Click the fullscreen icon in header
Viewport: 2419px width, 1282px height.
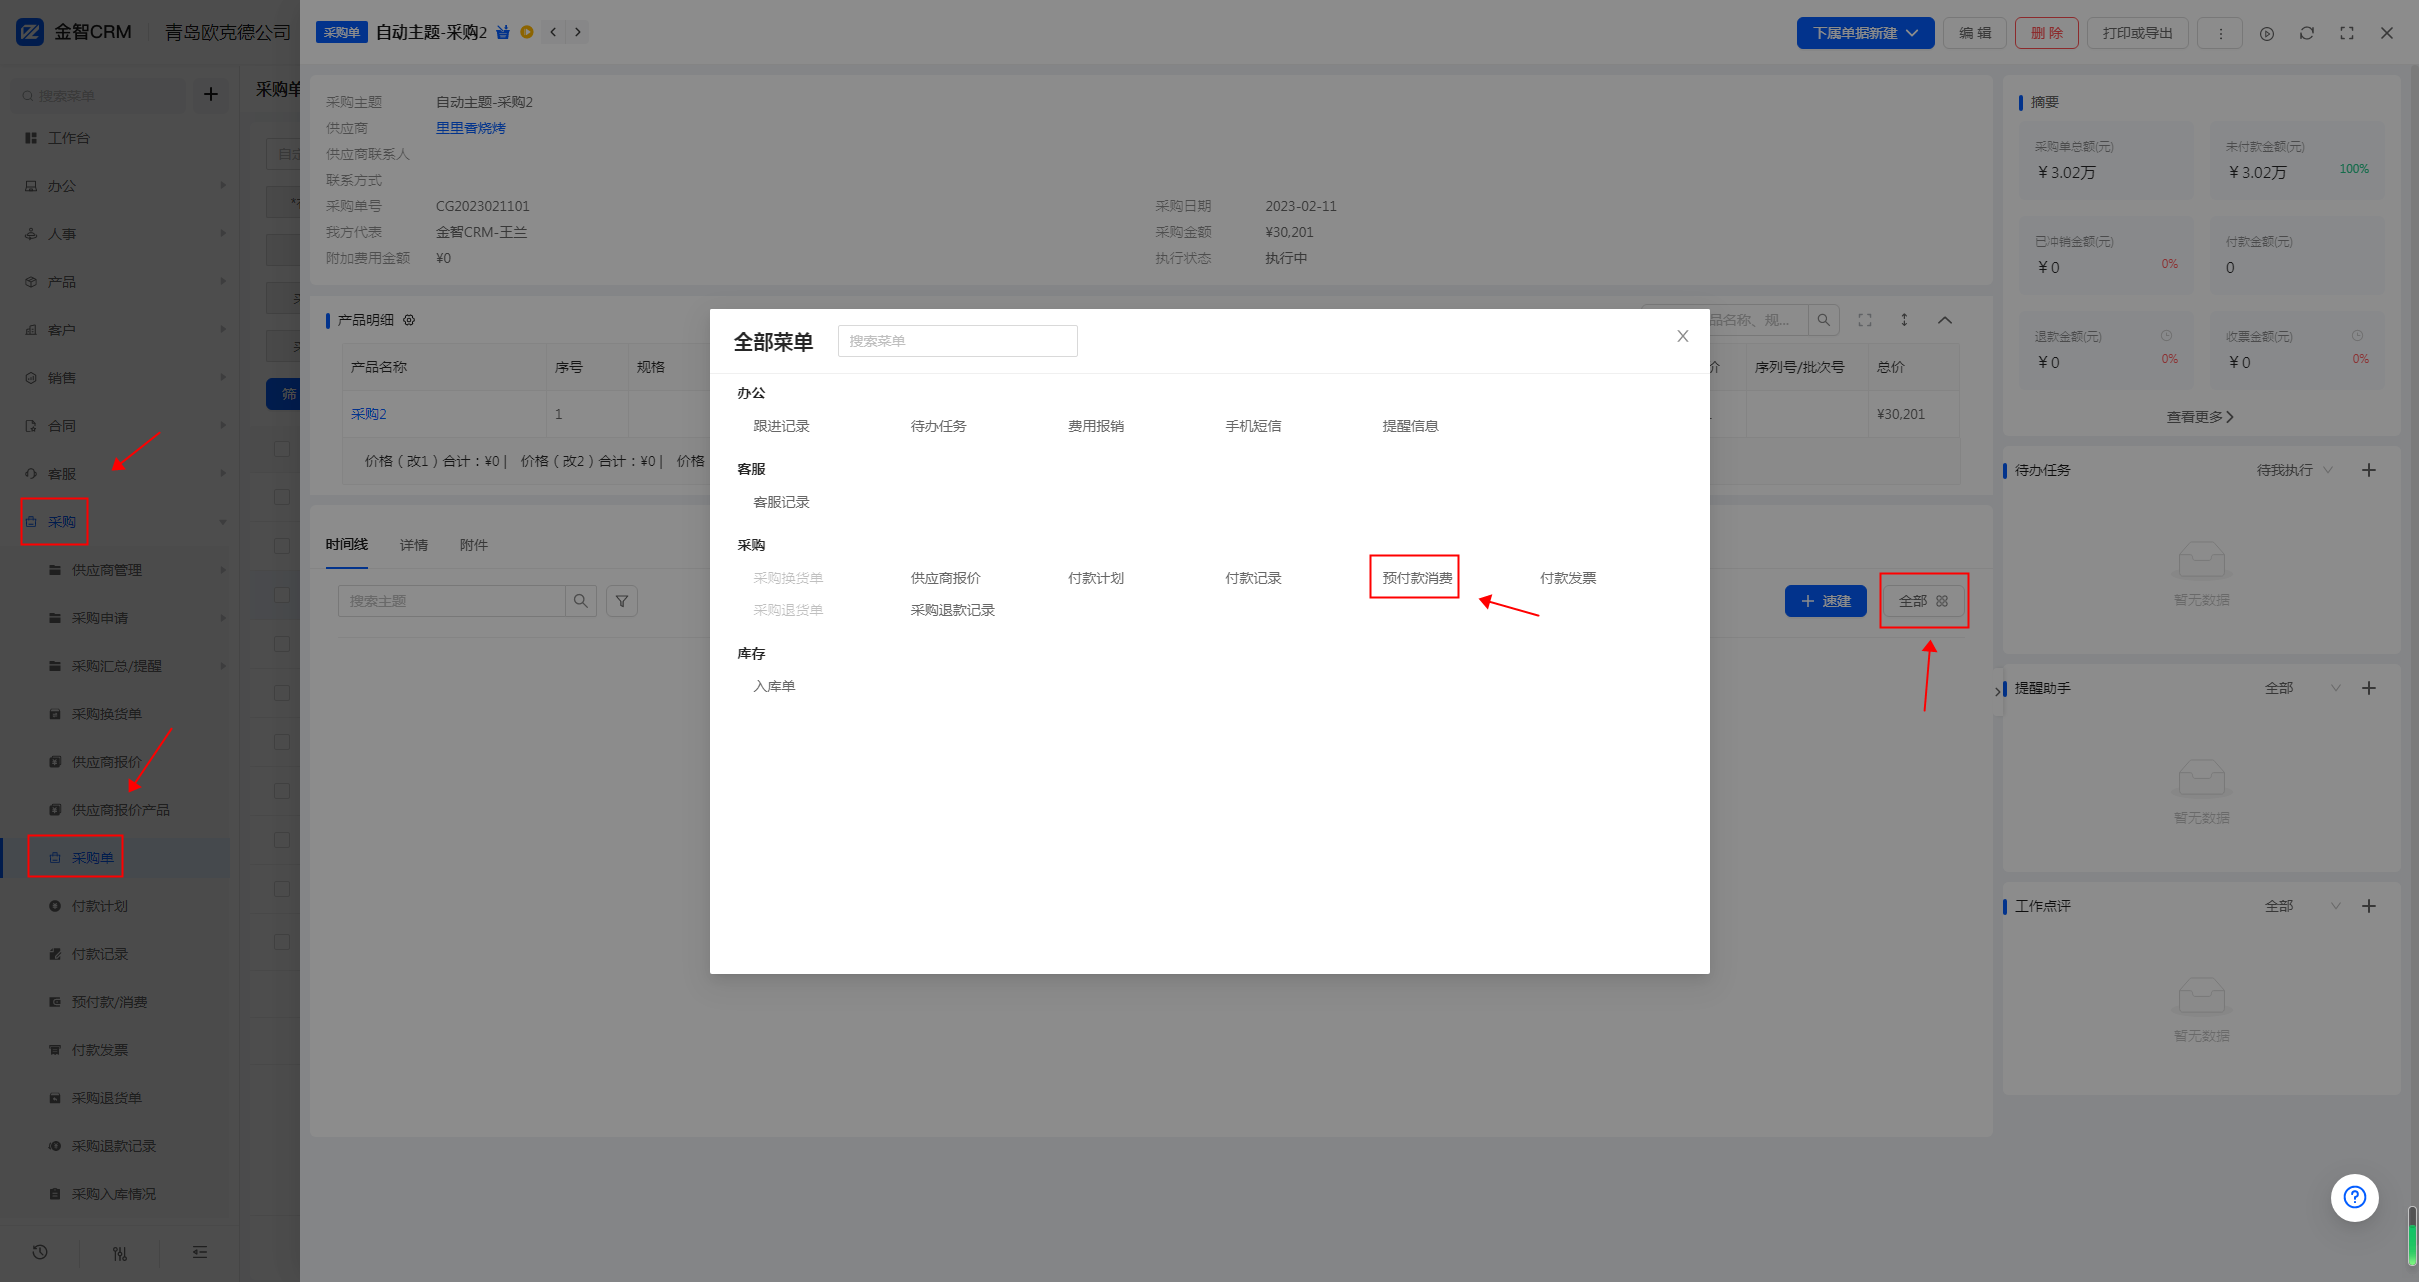2347,33
